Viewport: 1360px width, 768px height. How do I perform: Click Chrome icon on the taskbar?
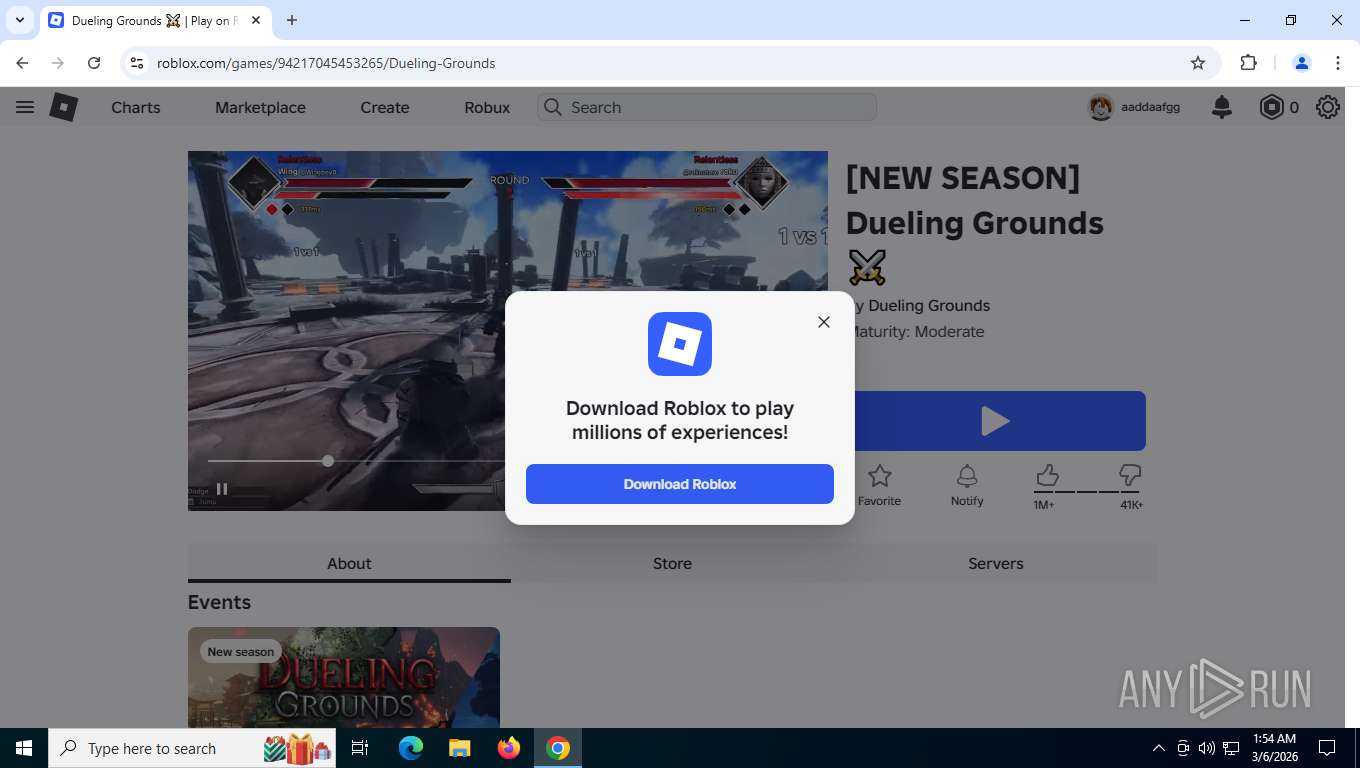558,748
